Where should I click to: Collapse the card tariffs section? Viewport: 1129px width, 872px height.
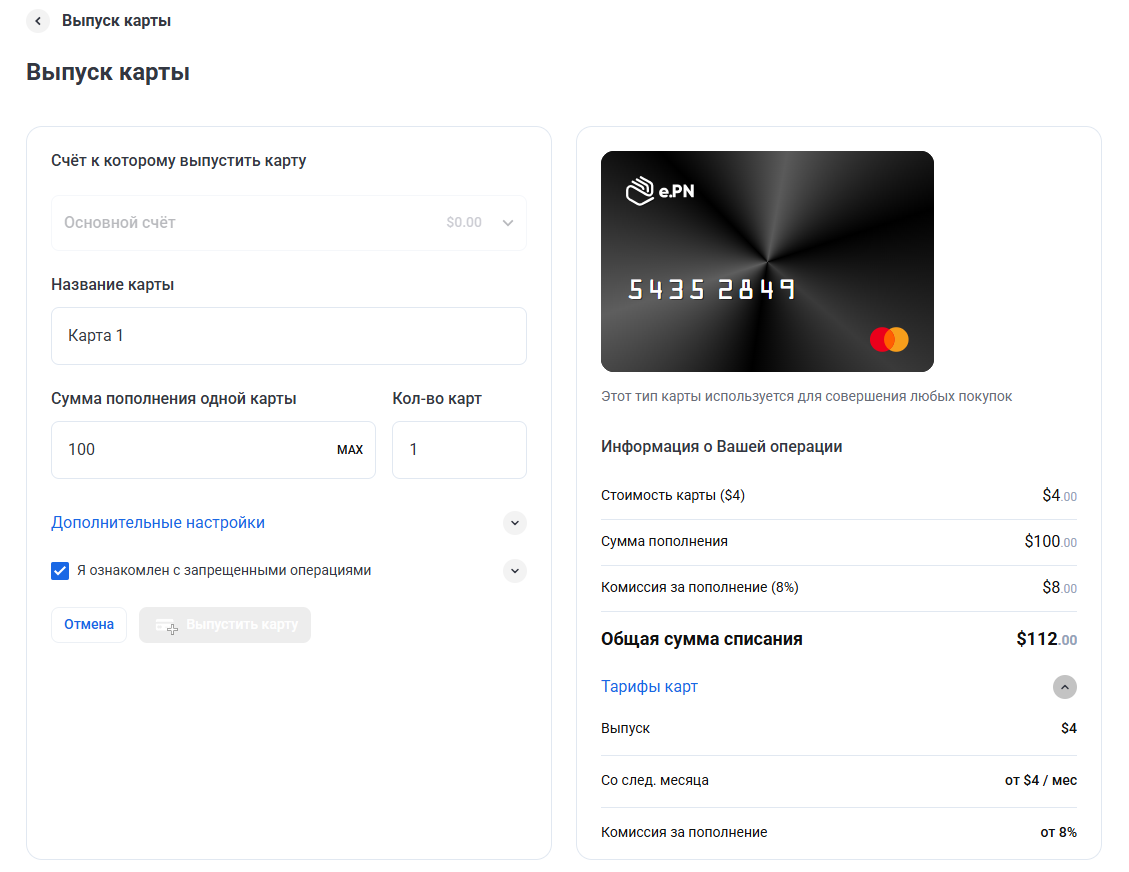(1064, 687)
